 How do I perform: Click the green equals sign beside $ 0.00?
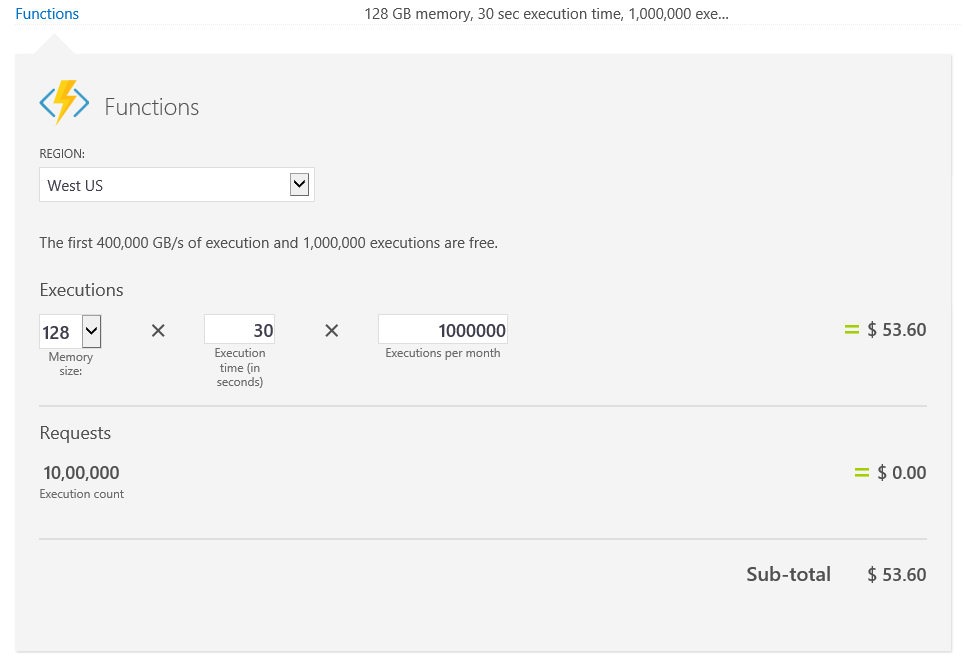point(862,472)
